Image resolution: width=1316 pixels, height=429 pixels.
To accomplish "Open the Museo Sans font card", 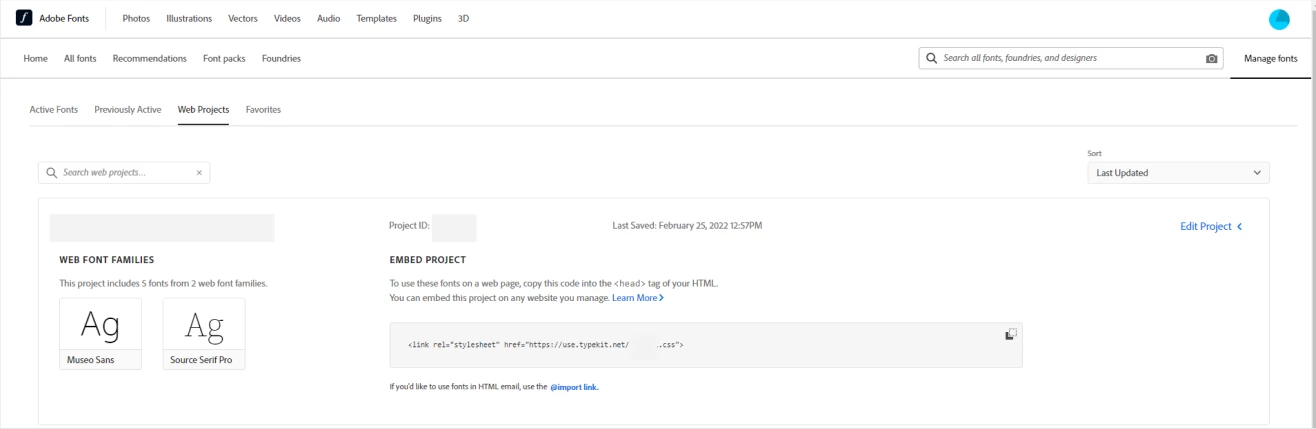I will tap(100, 334).
